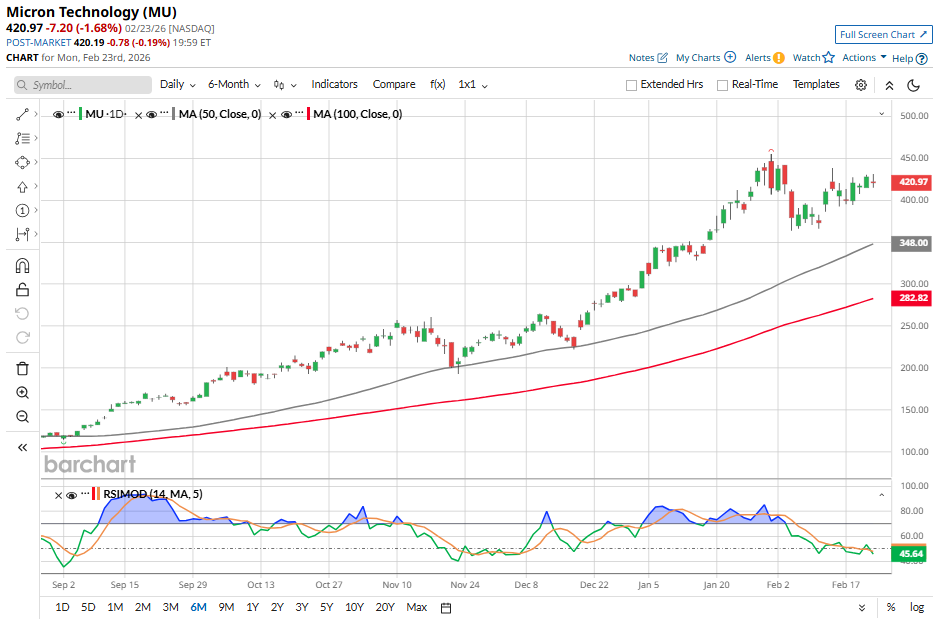Select the shapes drawing tool
This screenshot has height=625, width=938.
pyautogui.click(x=22, y=162)
